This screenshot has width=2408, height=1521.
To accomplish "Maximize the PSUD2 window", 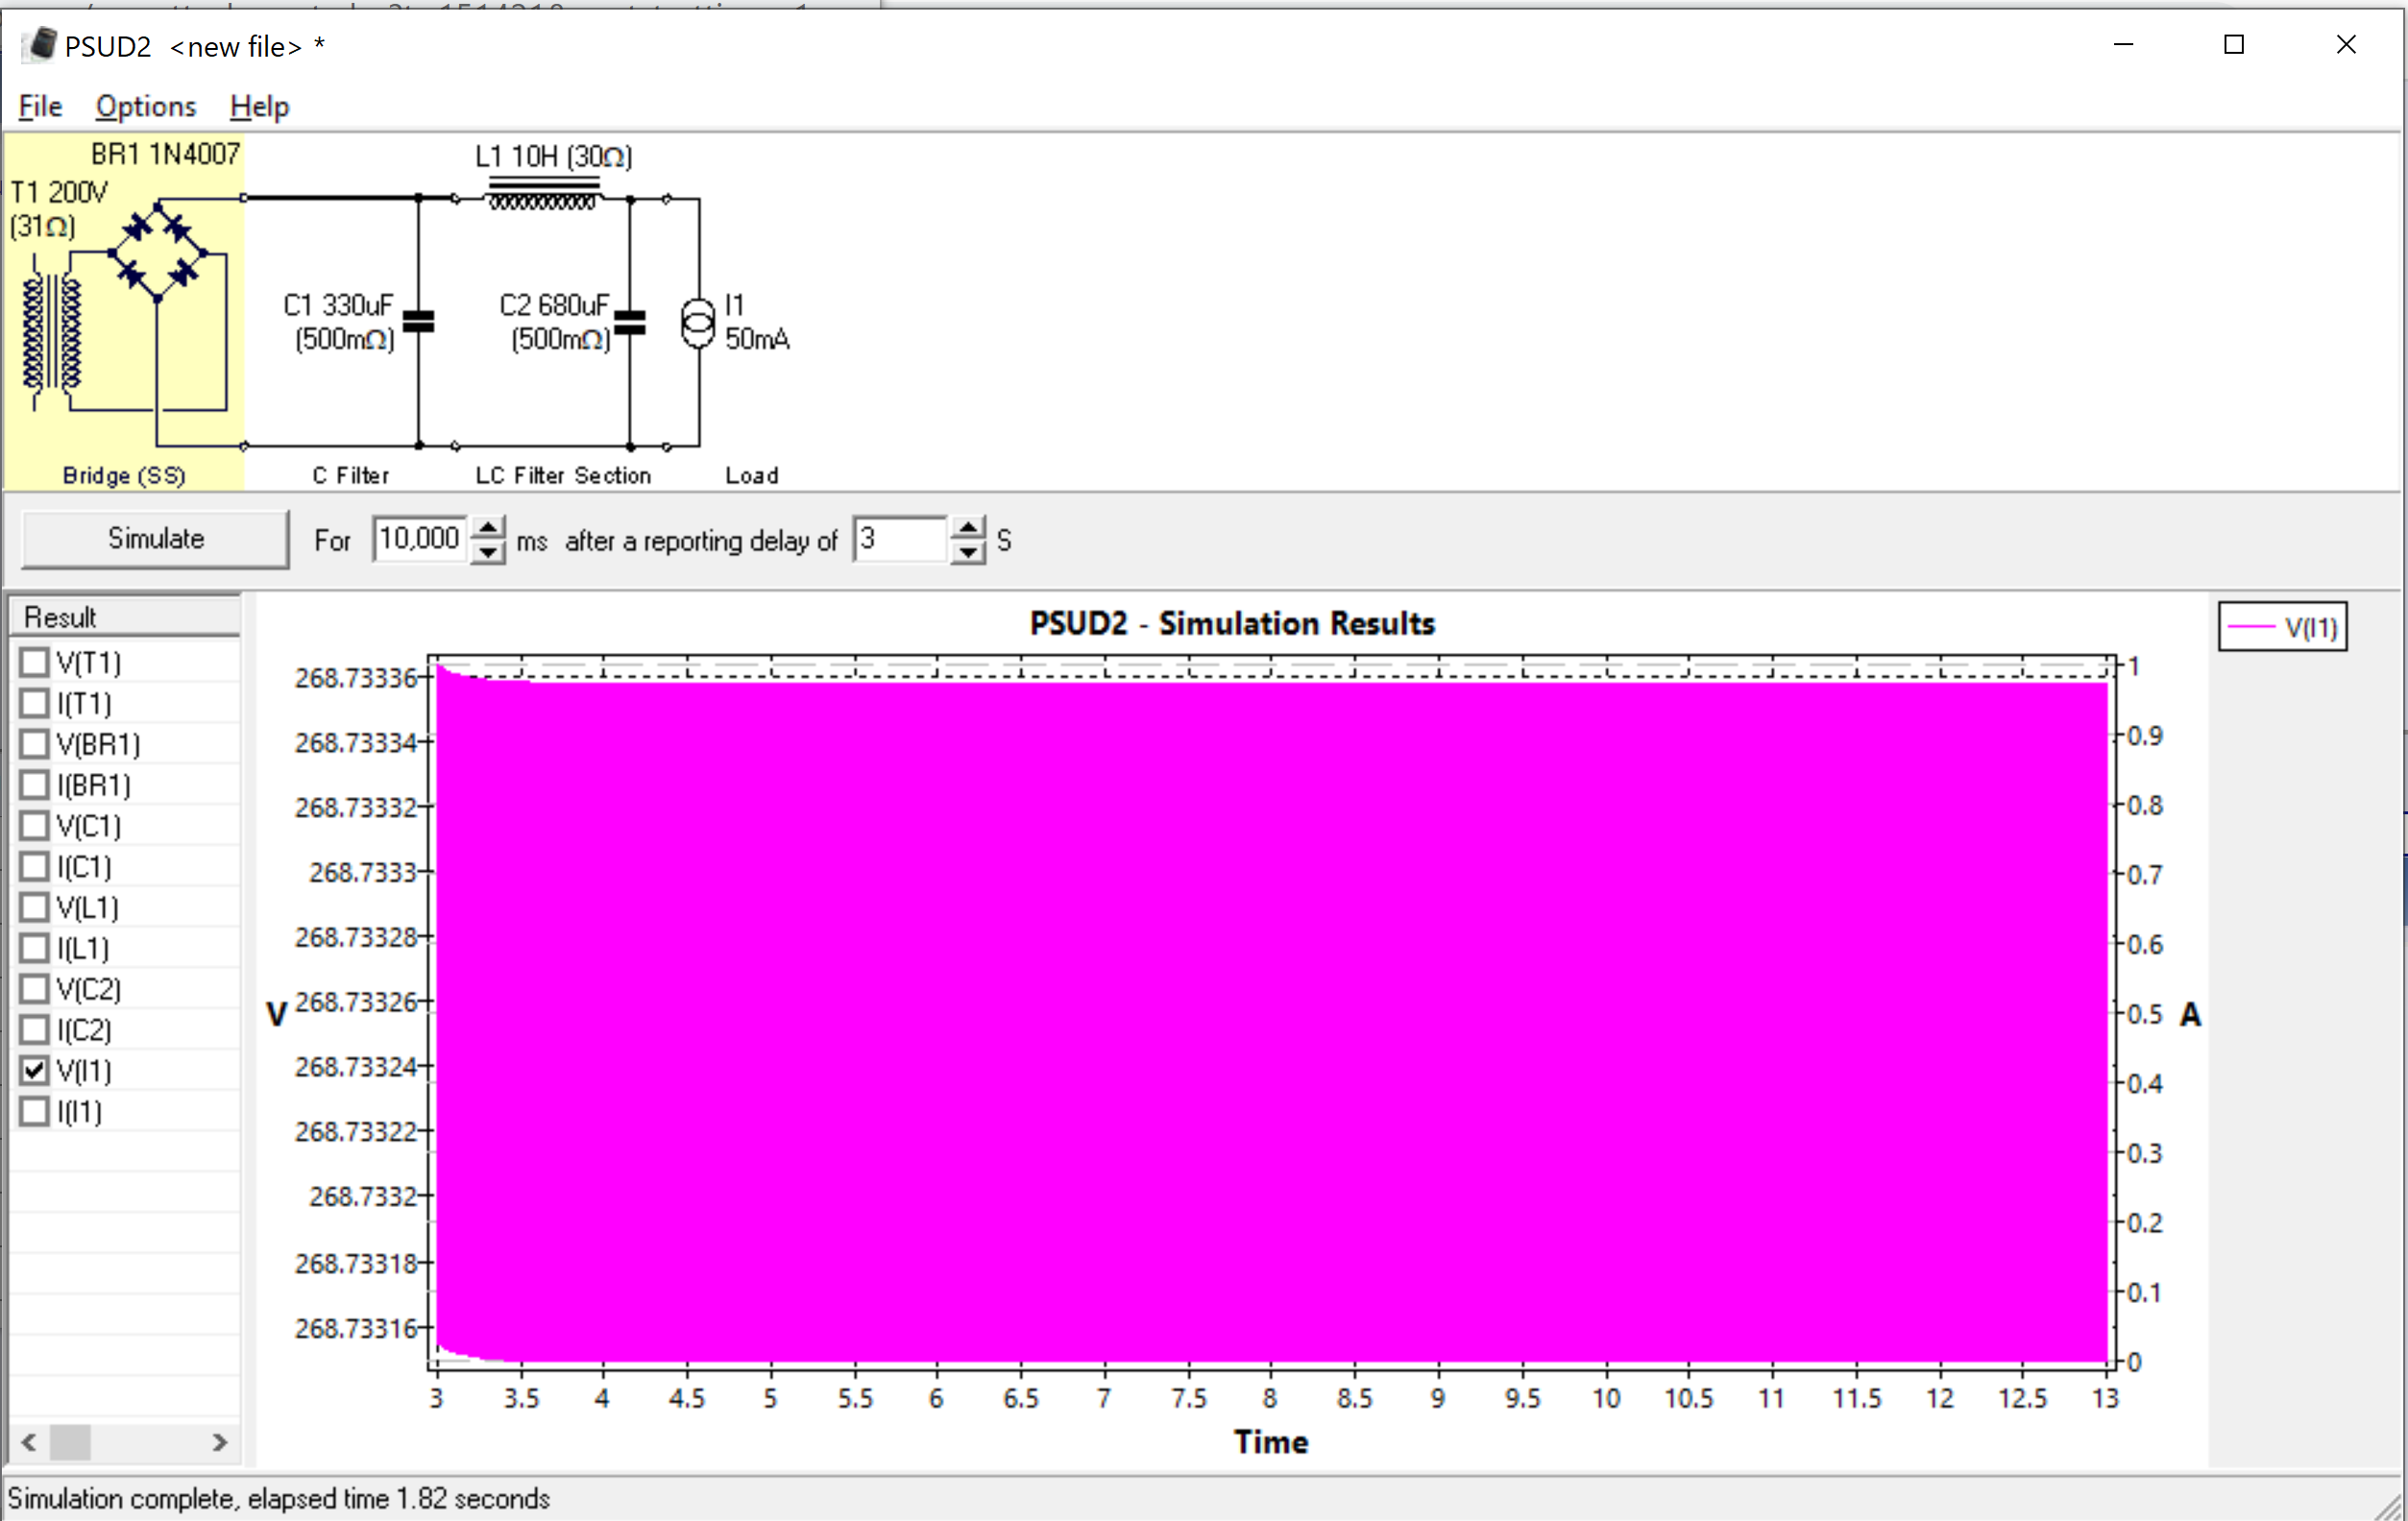I will click(x=2234, y=44).
